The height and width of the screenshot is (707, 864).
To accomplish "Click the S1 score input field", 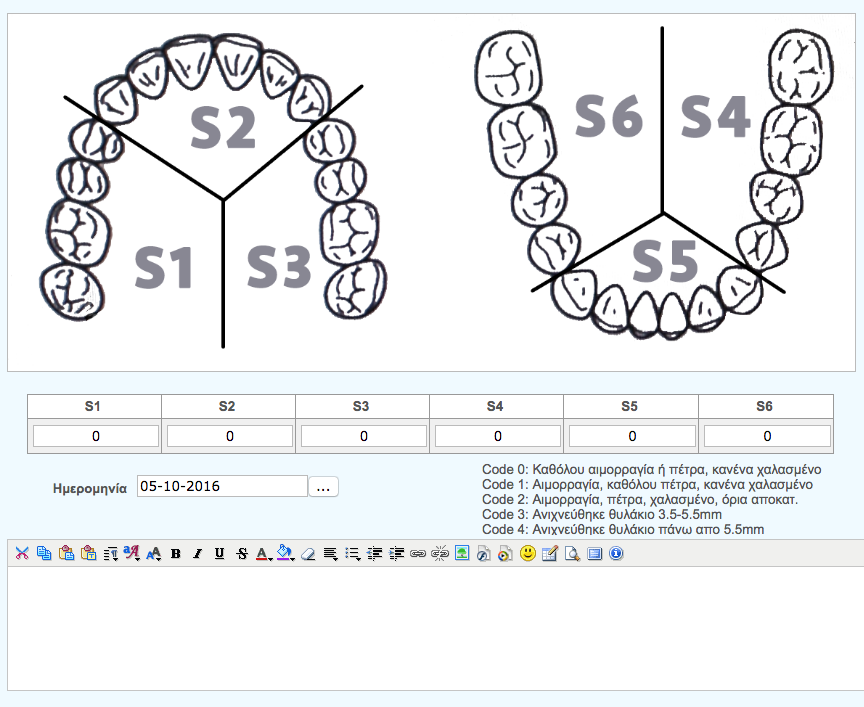I will click(x=96, y=436).
